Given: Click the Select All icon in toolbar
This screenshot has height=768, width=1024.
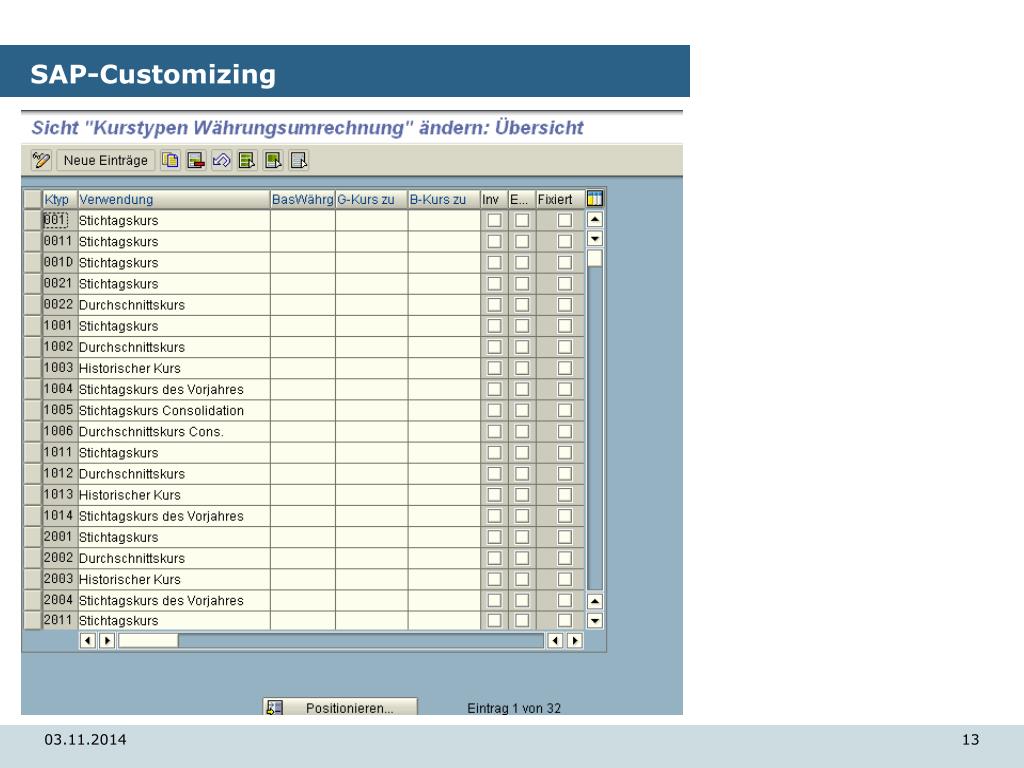Looking at the screenshot, I should (247, 160).
